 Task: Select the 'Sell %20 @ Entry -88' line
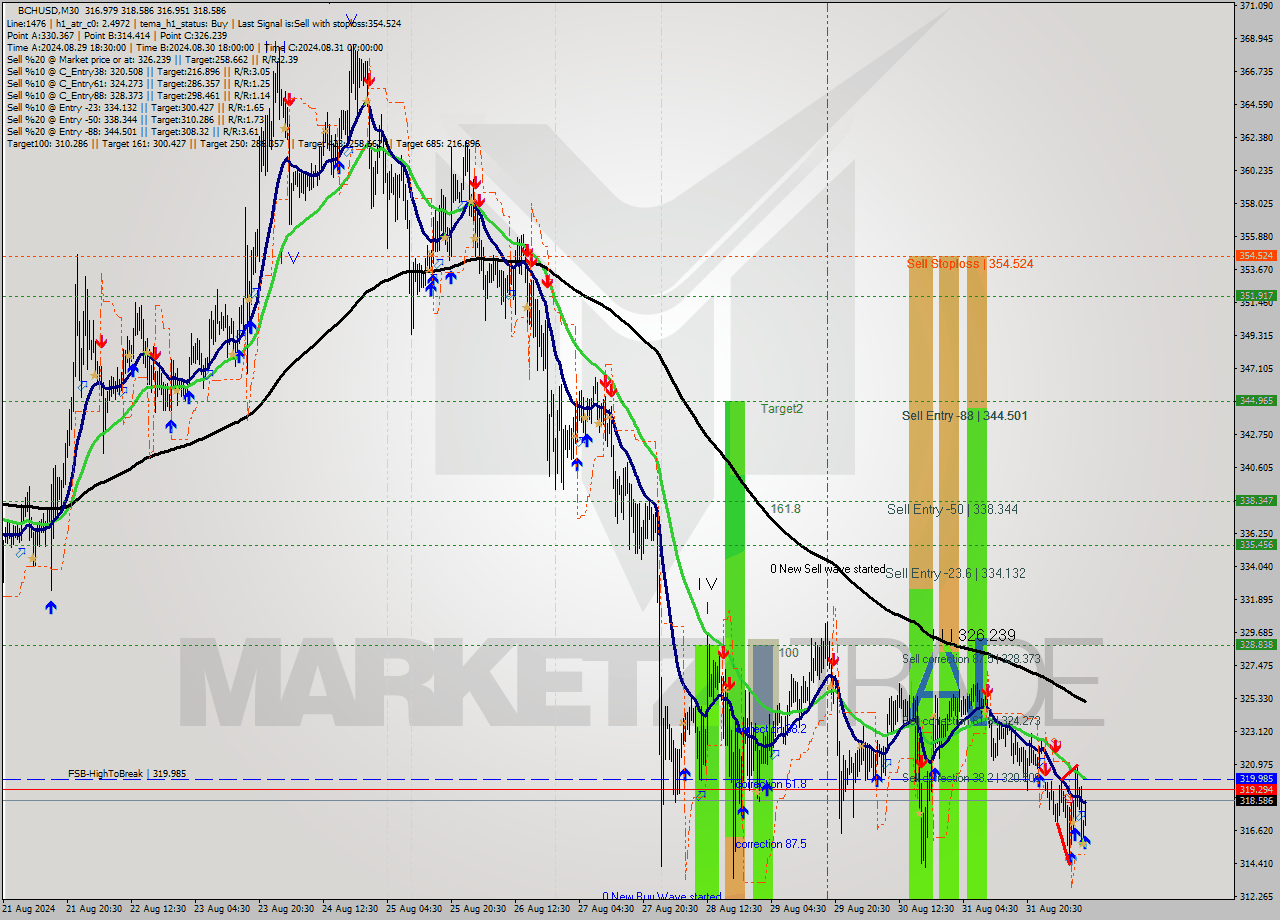(133, 131)
